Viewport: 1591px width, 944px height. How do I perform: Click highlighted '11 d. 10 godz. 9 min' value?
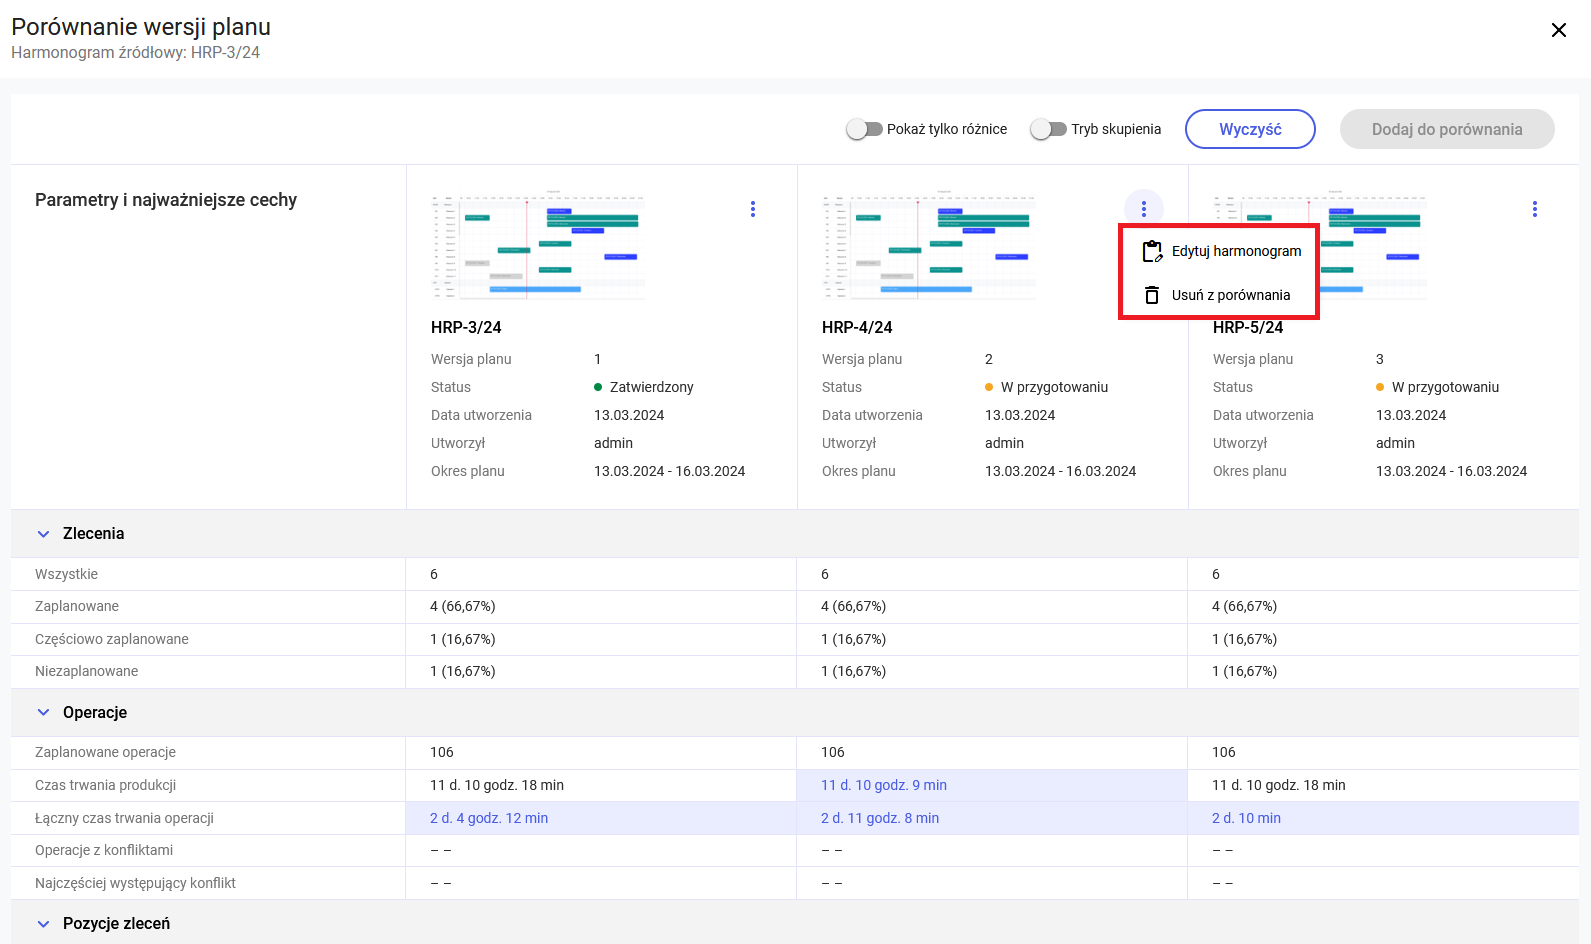(884, 786)
